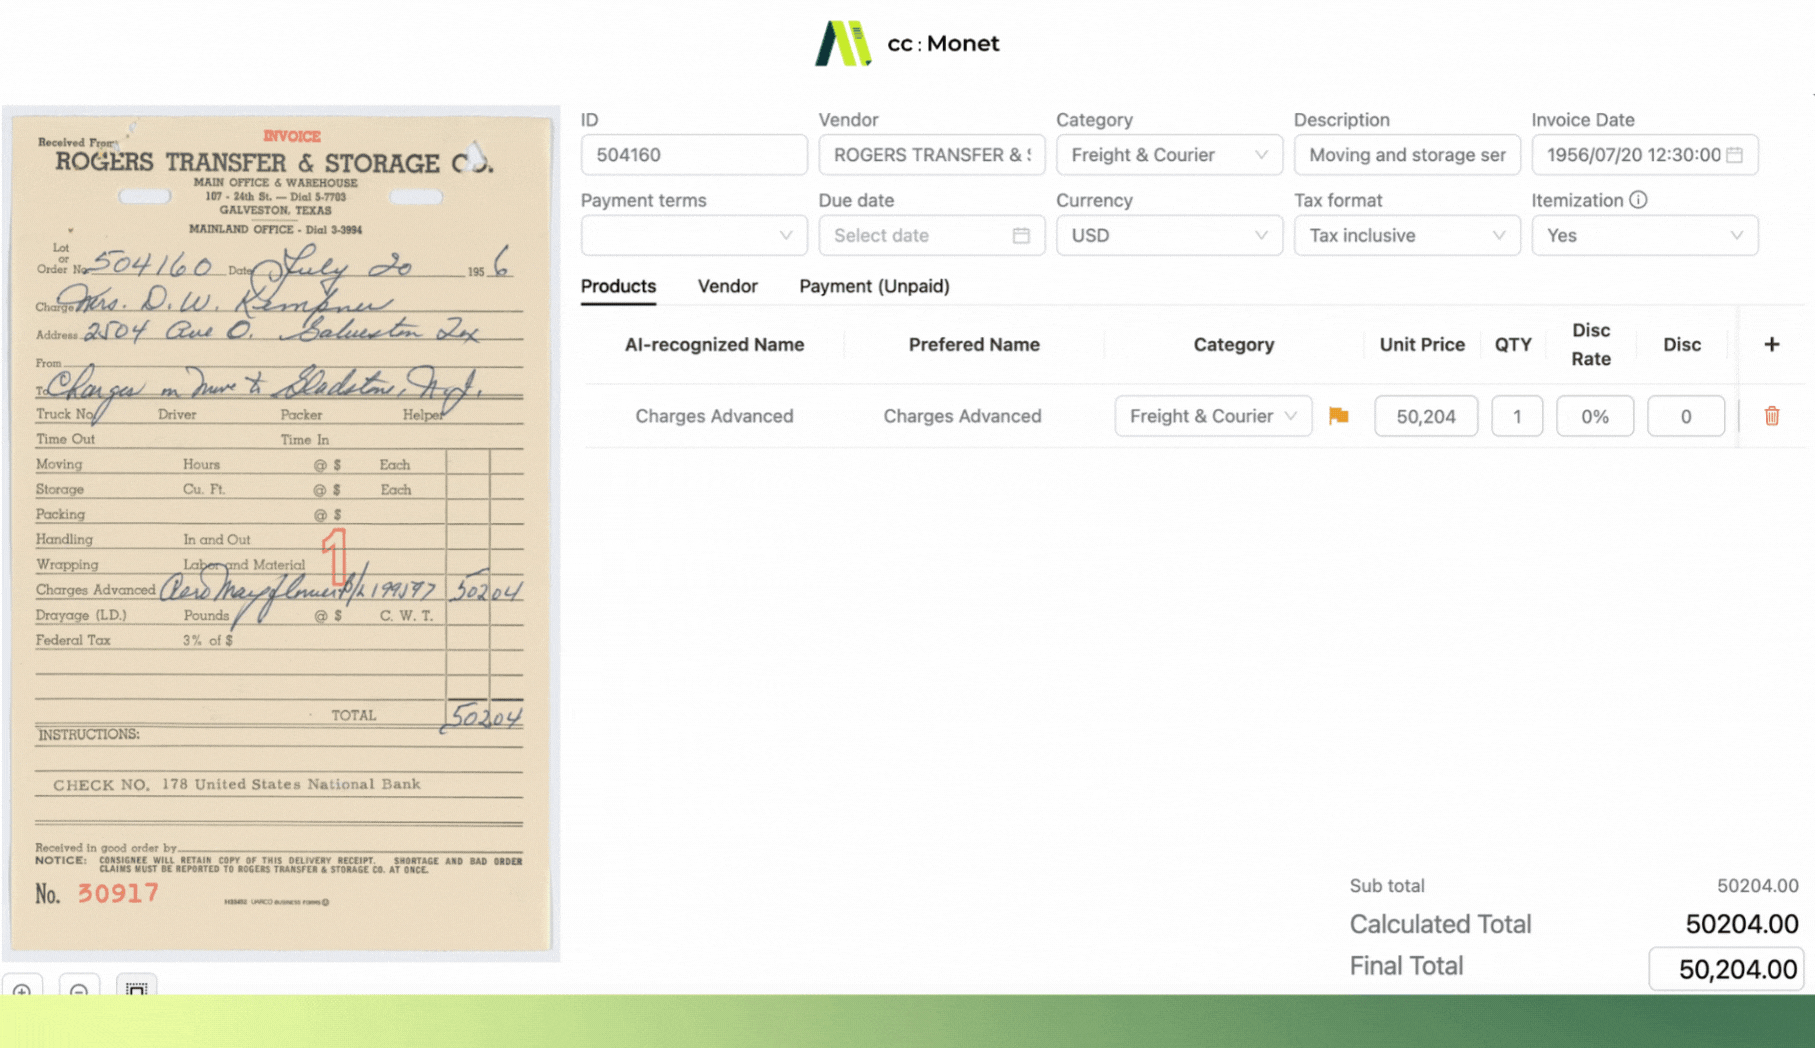Image resolution: width=1815 pixels, height=1048 pixels.
Task: Open the Payment (Unpaid) tab
Action: click(874, 287)
